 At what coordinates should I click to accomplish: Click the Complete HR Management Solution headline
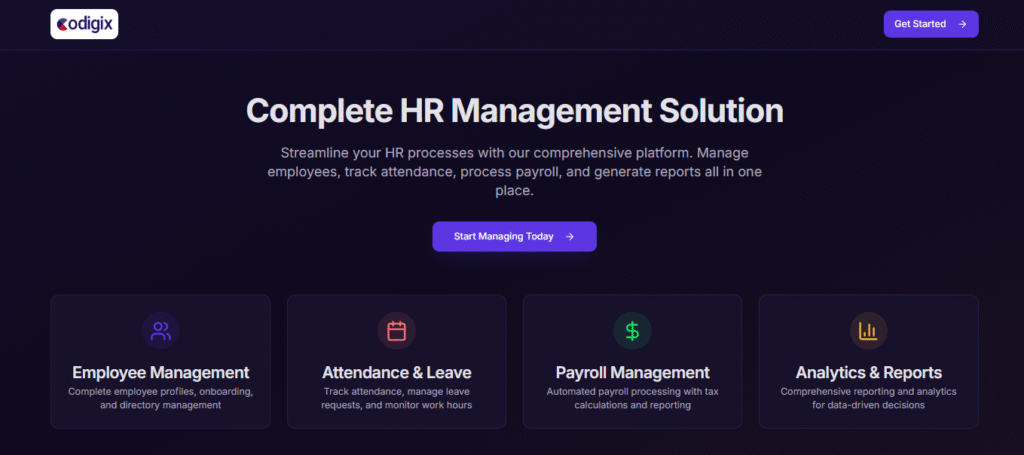click(x=514, y=110)
